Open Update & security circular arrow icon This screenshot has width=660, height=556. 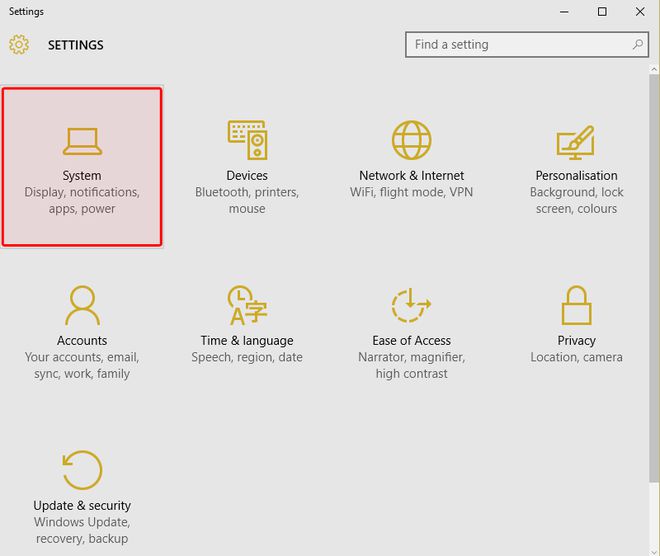(x=82, y=470)
